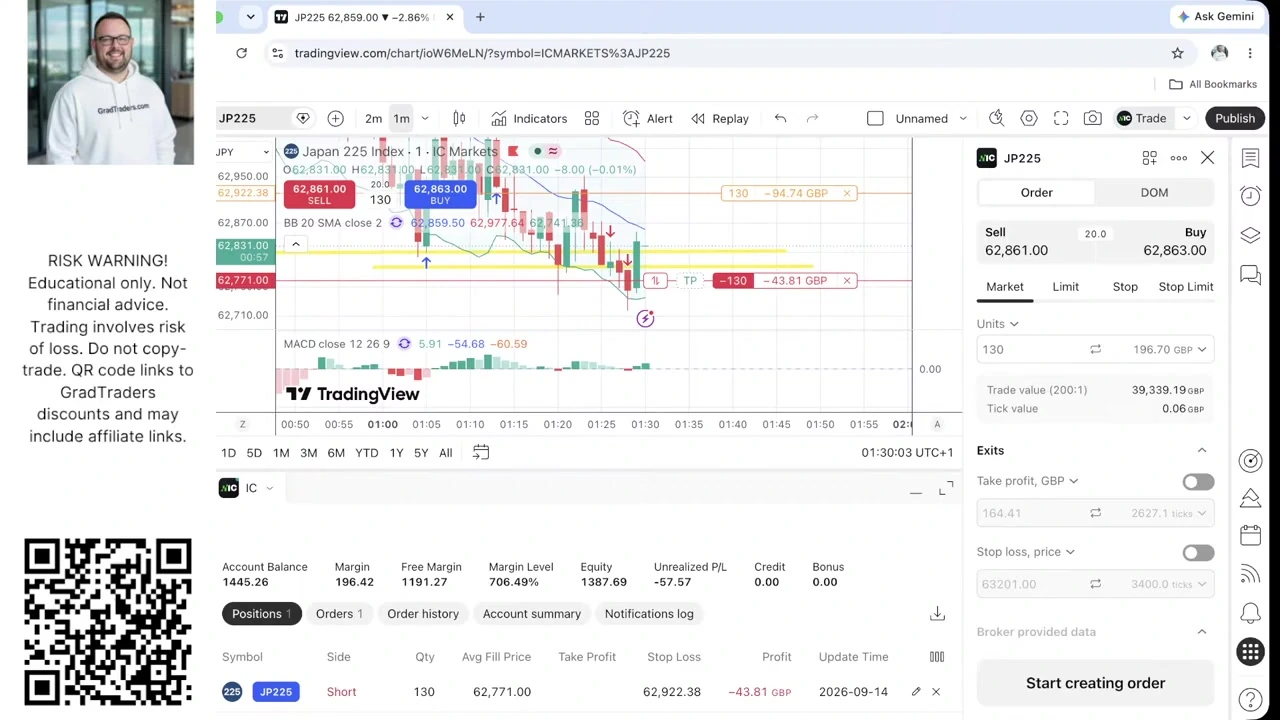Viewport: 1280px width, 720px height.
Task: Click the Trade button
Action: point(1142,118)
